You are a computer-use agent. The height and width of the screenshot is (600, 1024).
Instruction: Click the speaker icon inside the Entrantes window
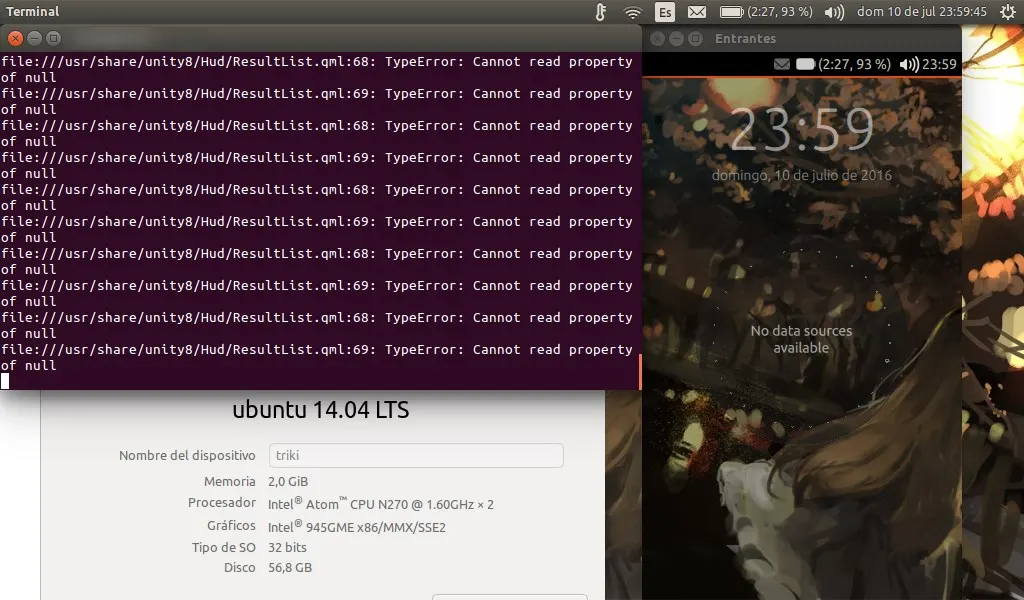coord(908,63)
